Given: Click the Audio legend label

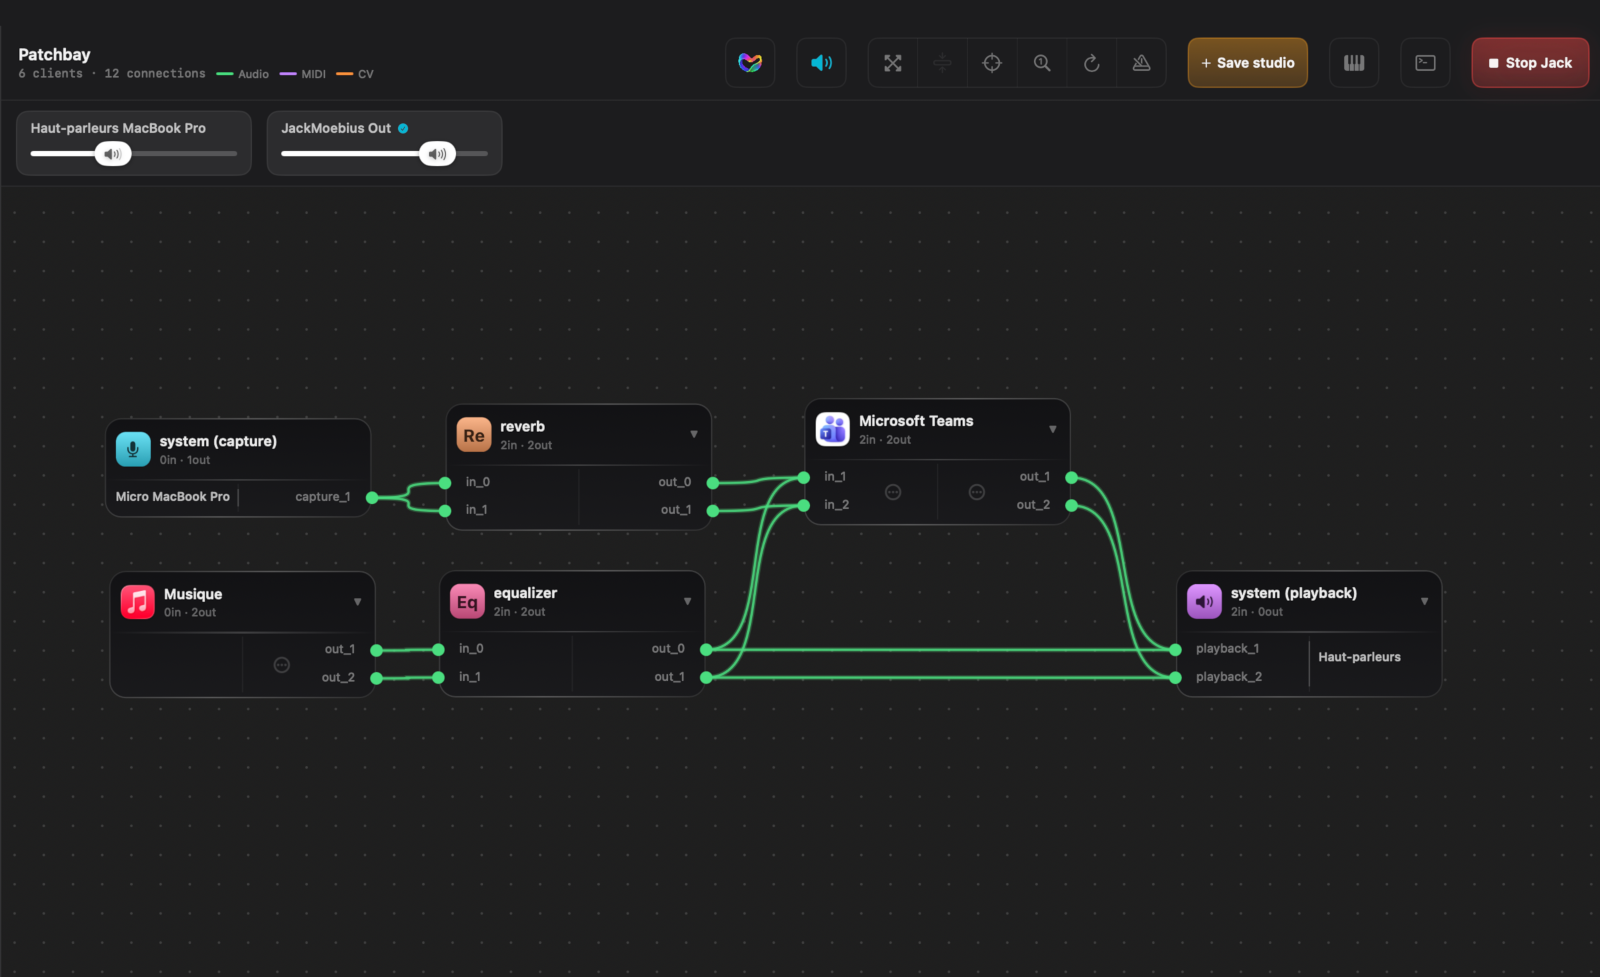Looking at the screenshot, I should pyautogui.click(x=253, y=74).
